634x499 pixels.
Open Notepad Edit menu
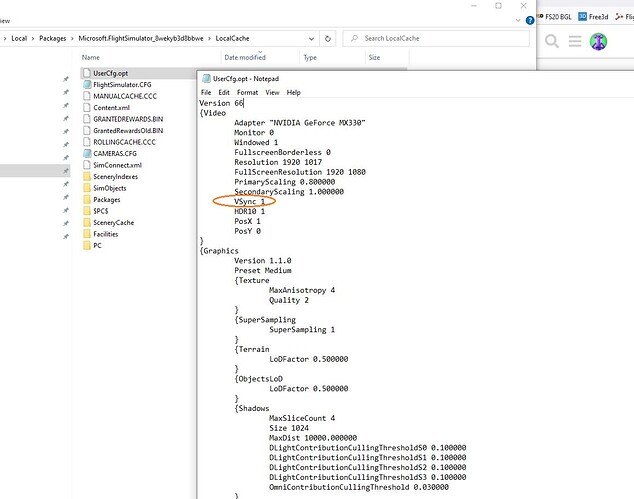[224, 93]
